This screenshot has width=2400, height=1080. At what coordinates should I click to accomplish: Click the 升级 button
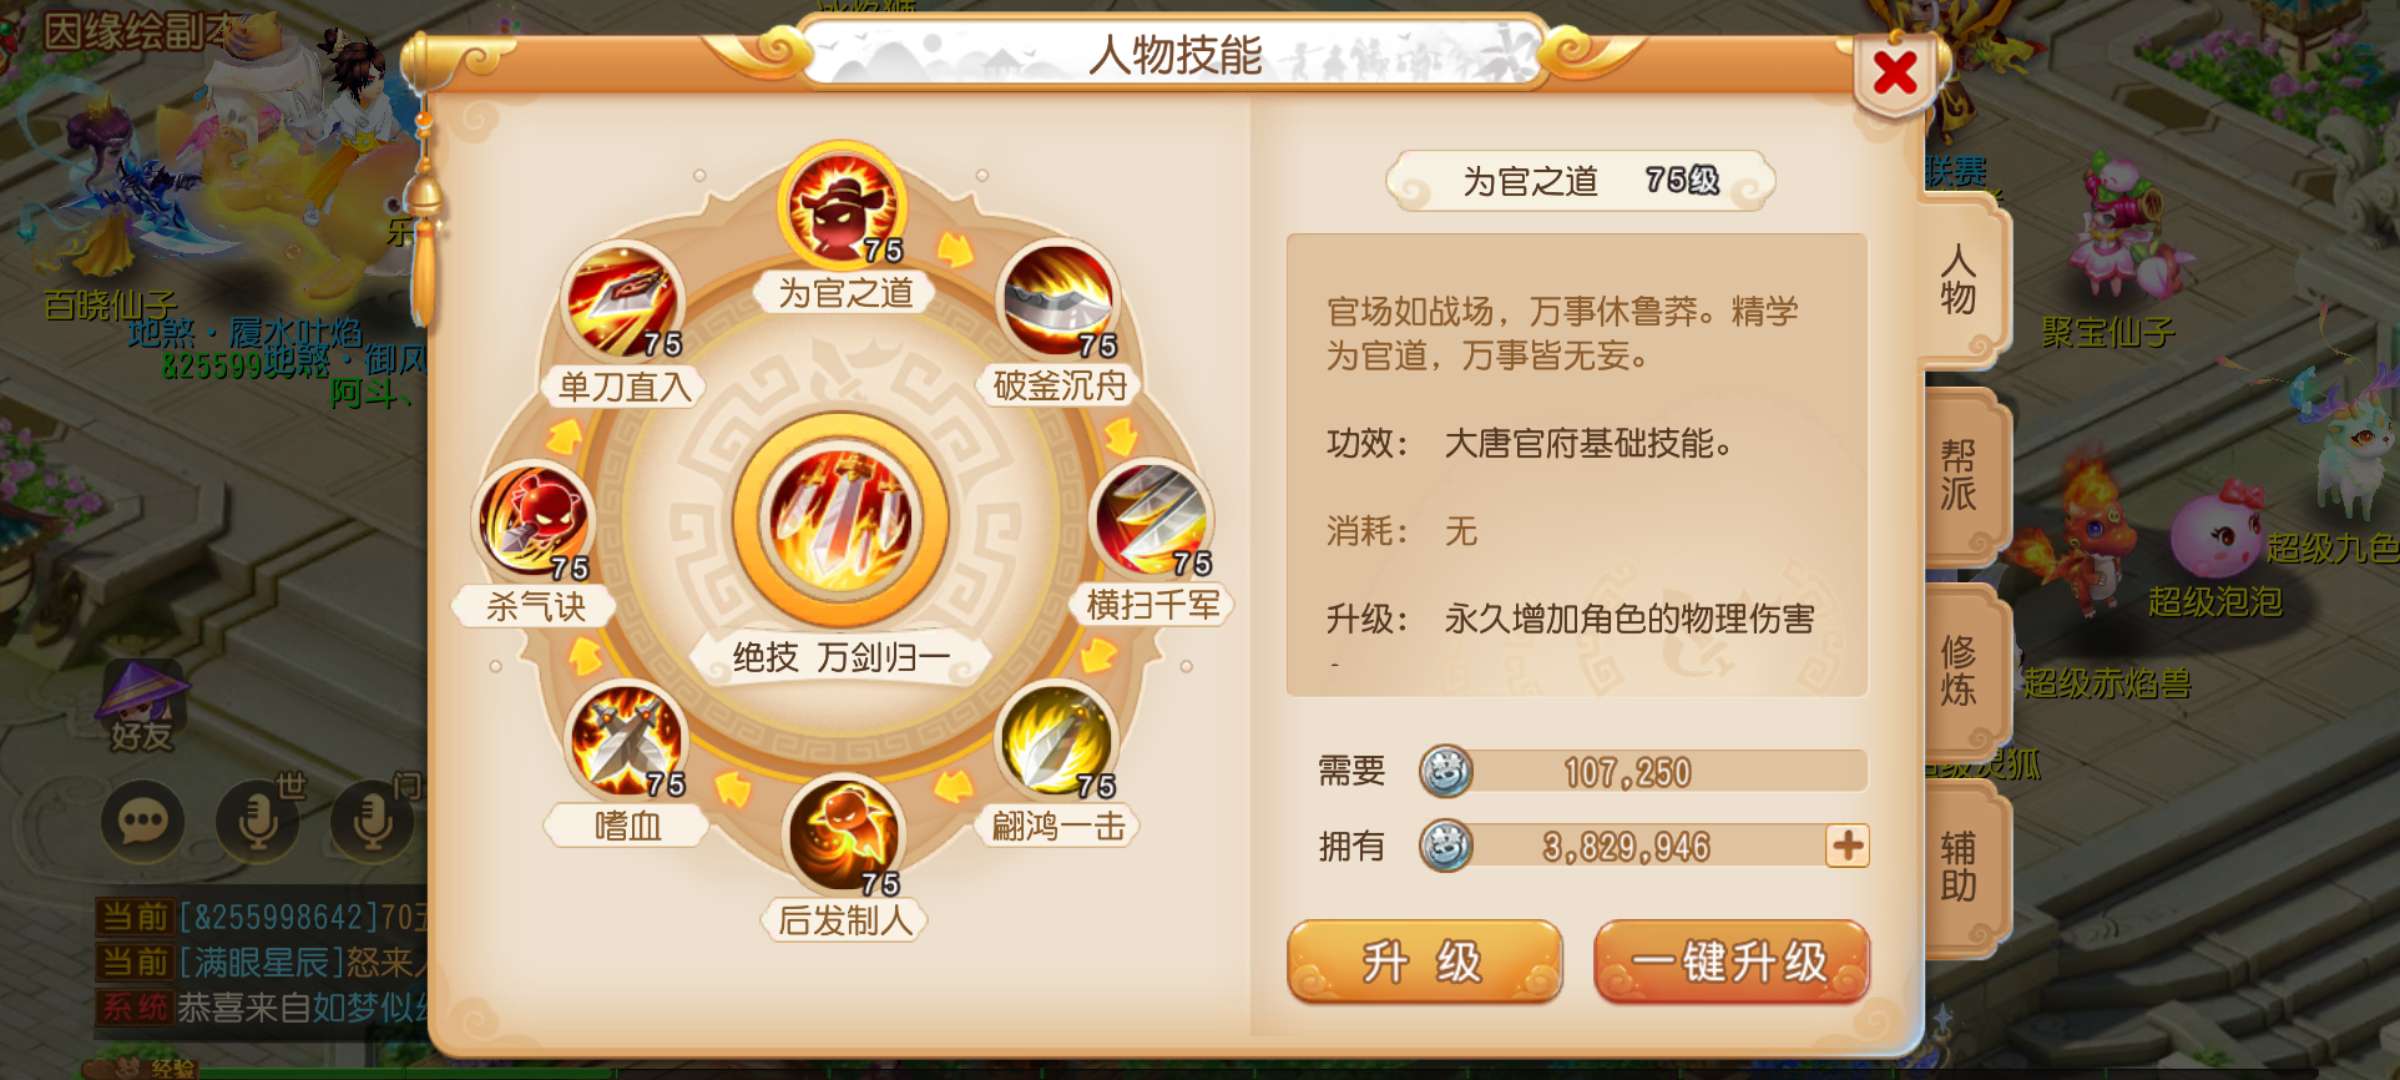(x=1424, y=961)
